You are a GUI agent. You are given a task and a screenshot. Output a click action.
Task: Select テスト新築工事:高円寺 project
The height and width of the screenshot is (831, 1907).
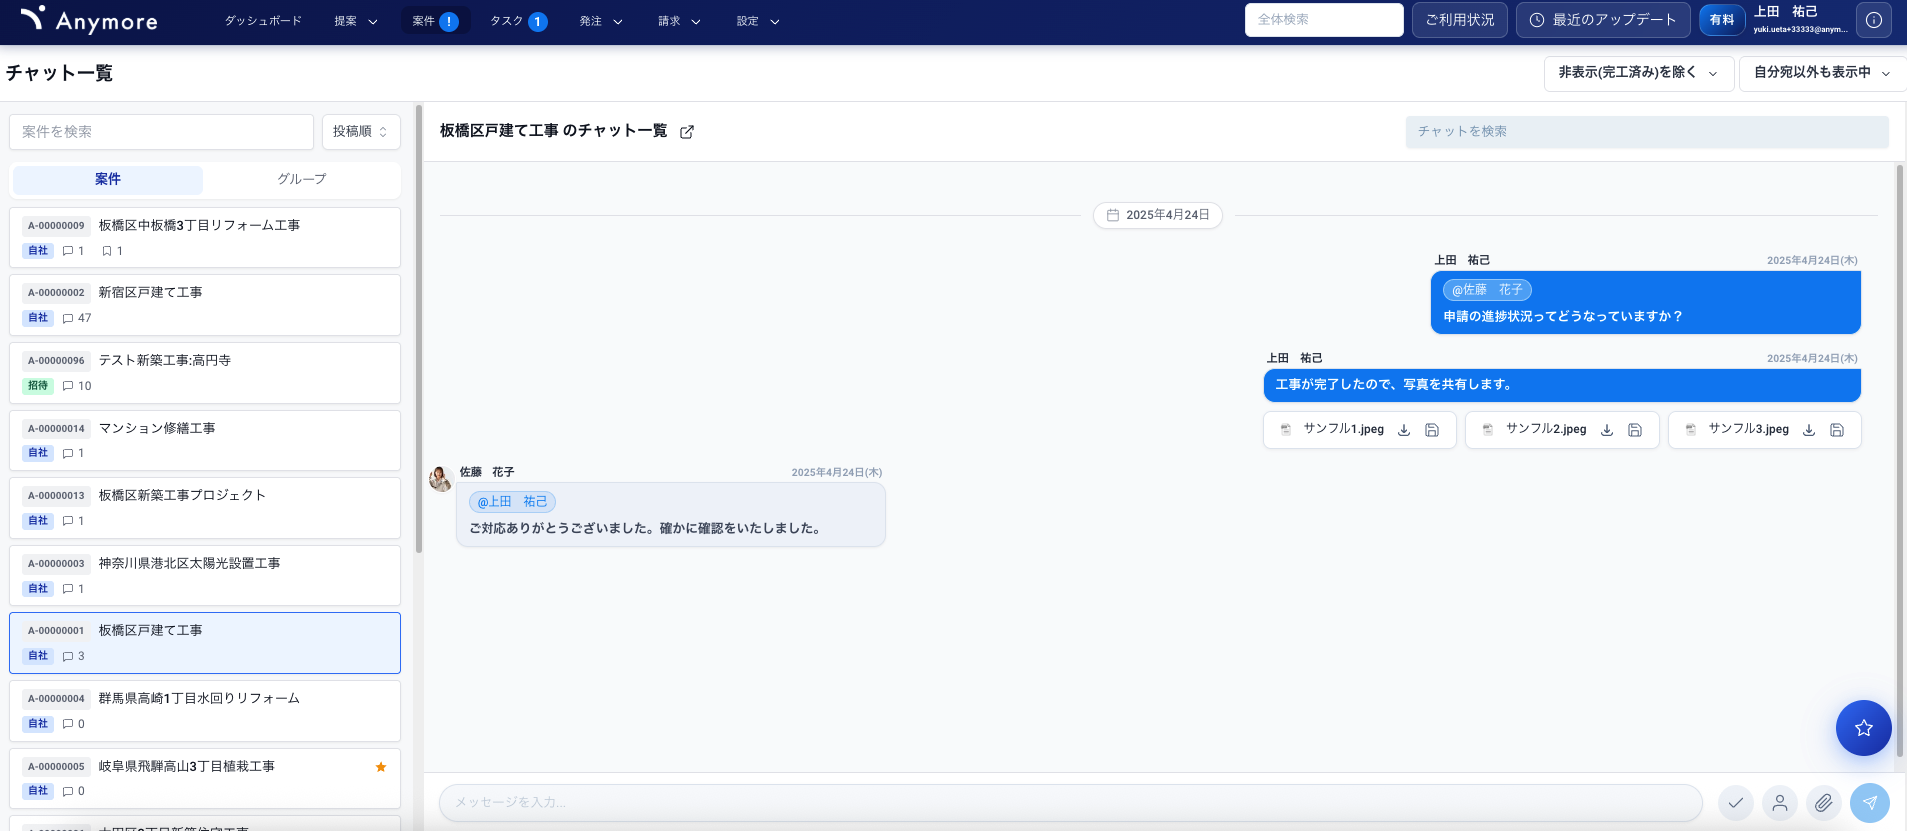tap(205, 373)
